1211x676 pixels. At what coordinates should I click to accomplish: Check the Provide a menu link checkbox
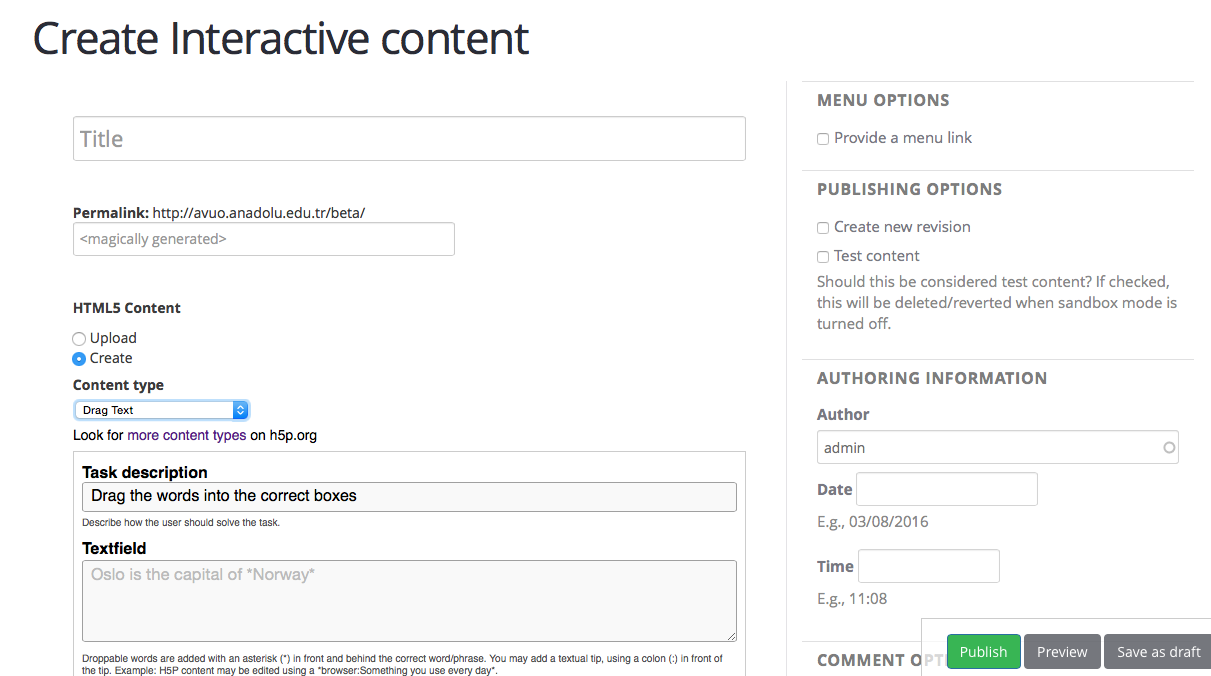tap(823, 139)
